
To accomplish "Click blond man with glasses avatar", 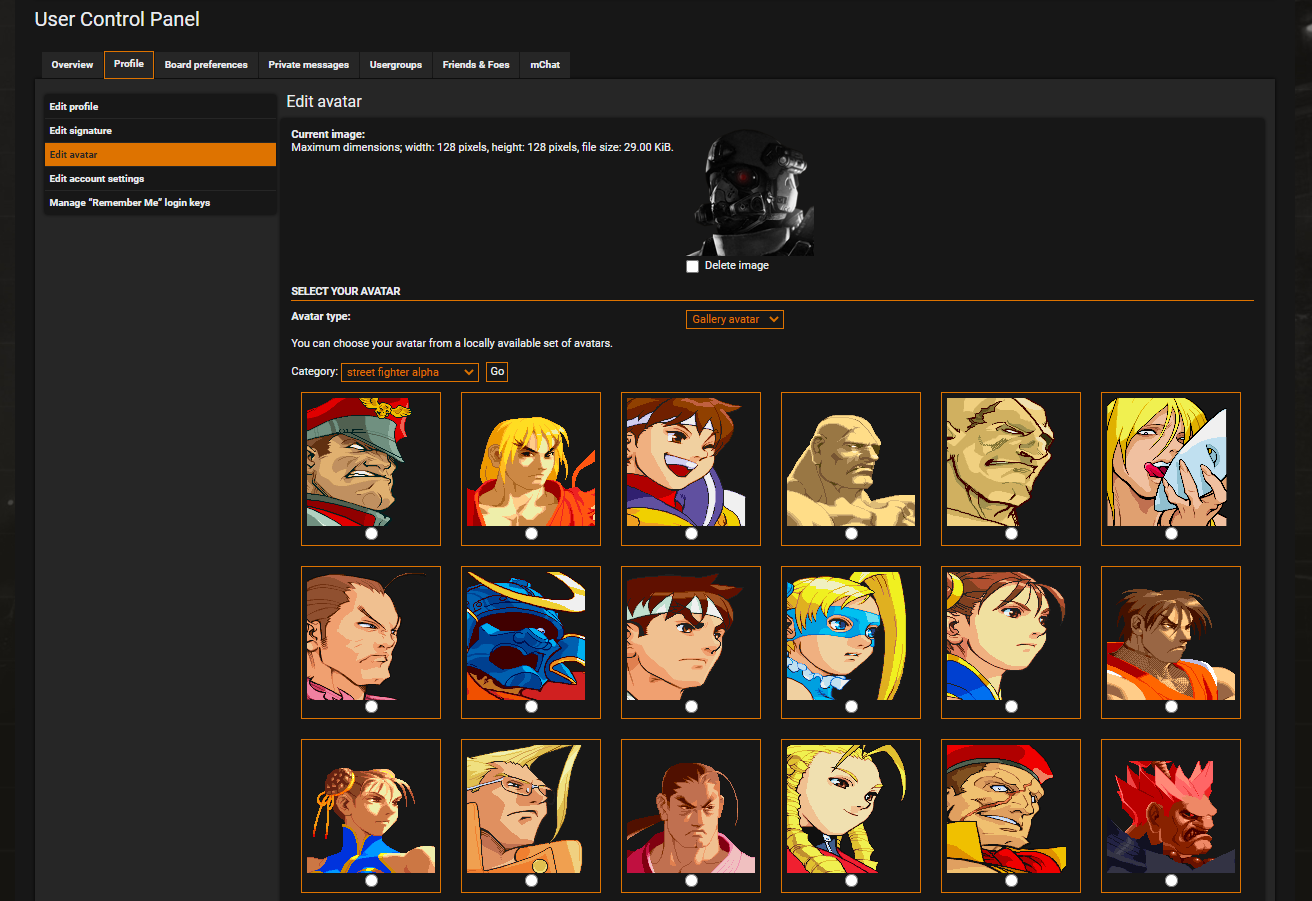I will click(x=531, y=809).
